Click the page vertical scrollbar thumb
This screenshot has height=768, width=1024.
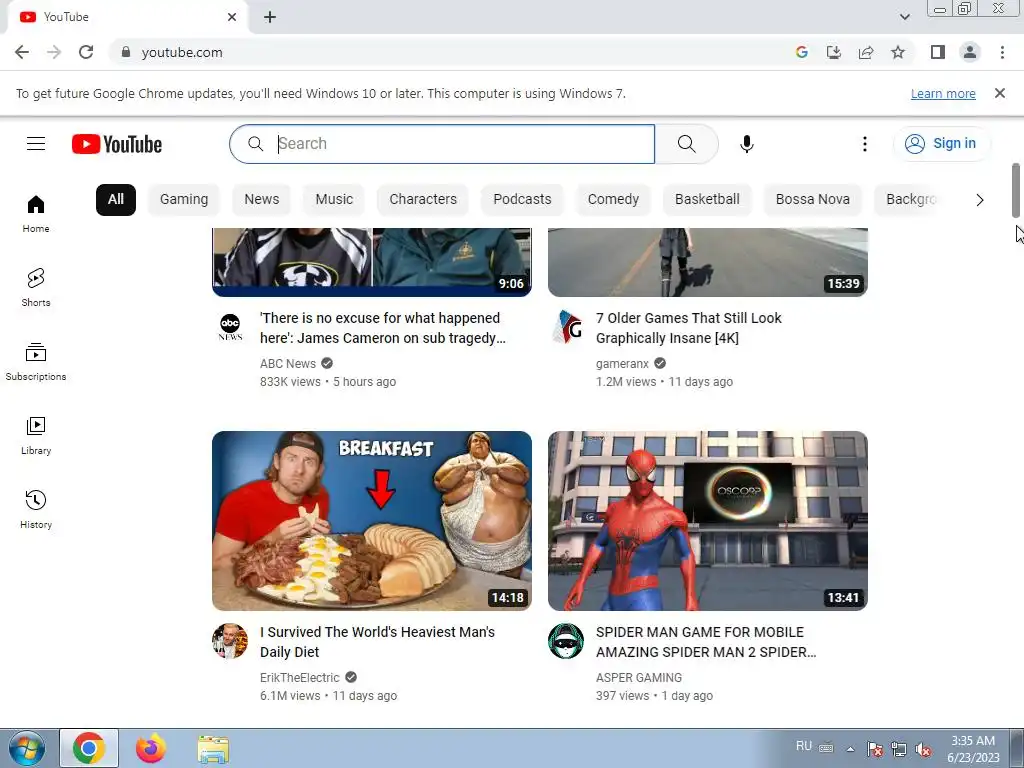pyautogui.click(x=1016, y=190)
